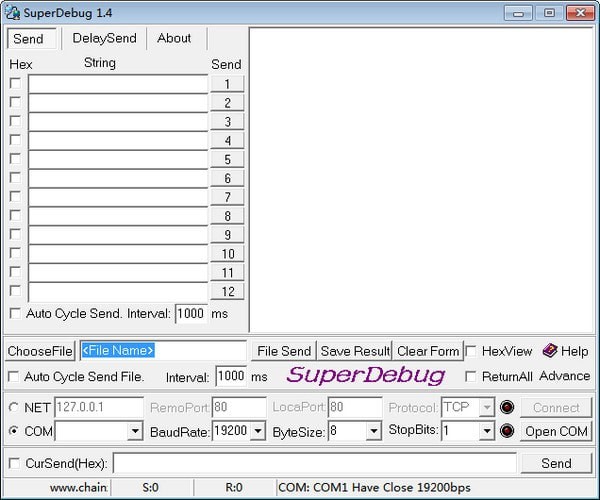Click Send button 5

click(227, 159)
